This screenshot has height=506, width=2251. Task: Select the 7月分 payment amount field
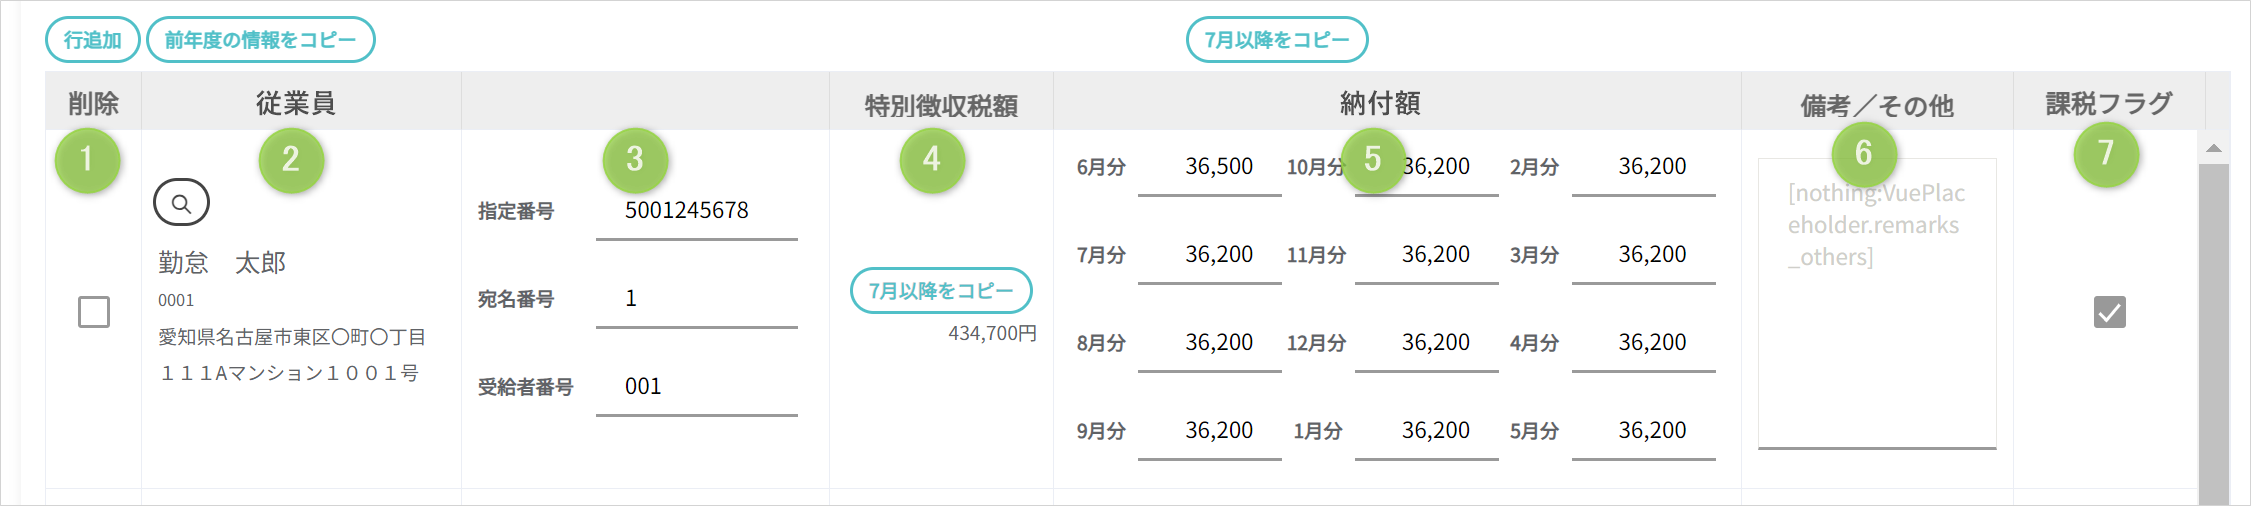tap(1209, 255)
